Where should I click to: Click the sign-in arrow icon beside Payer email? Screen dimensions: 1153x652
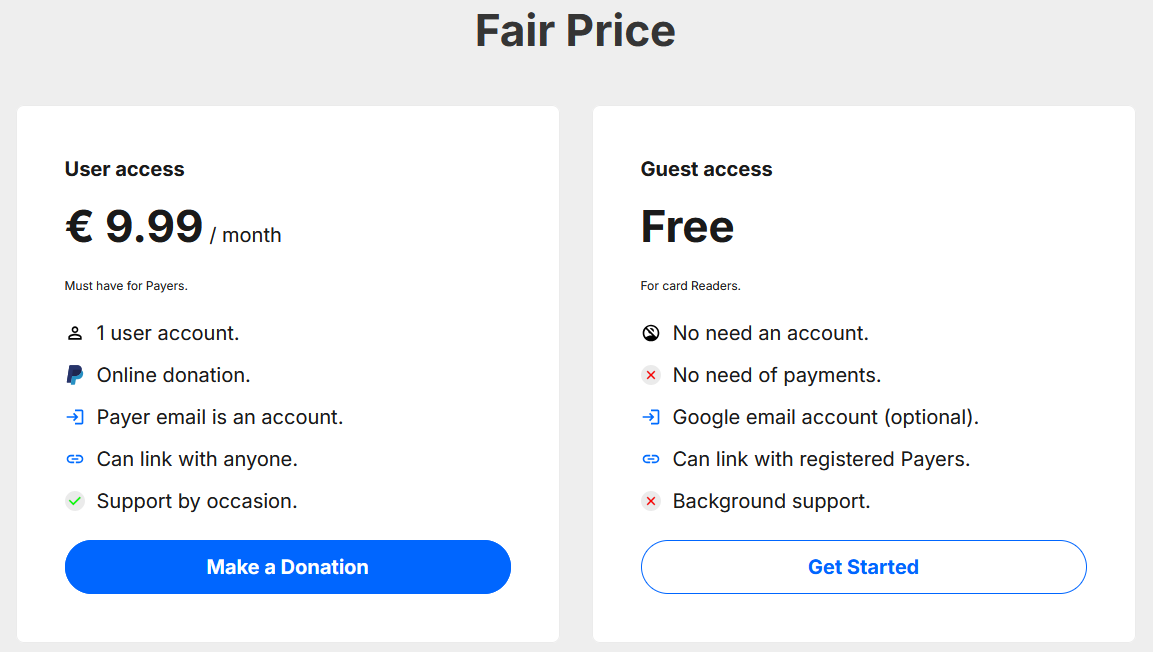pos(74,417)
